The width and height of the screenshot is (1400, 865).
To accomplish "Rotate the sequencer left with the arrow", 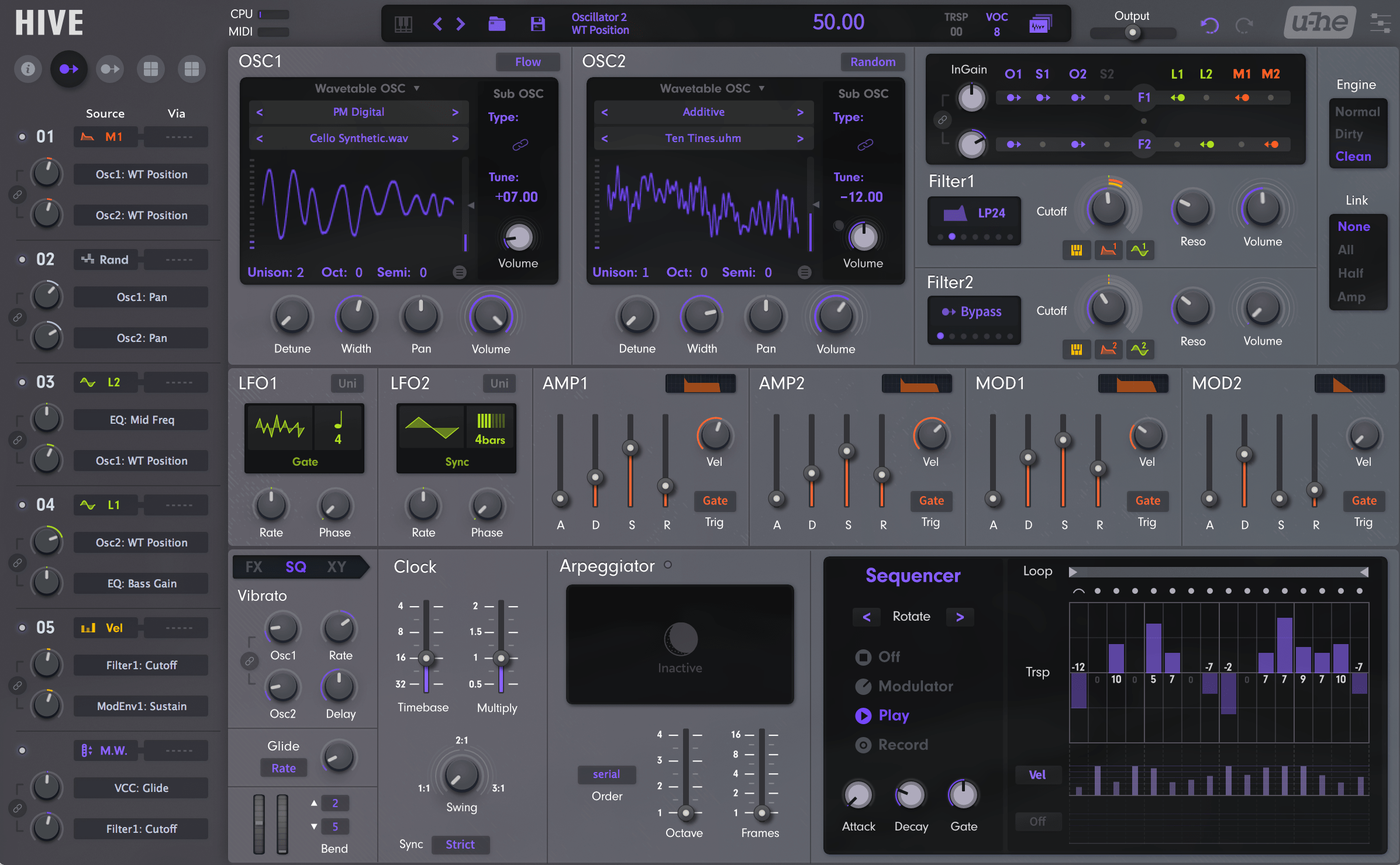I will pyautogui.click(x=866, y=617).
